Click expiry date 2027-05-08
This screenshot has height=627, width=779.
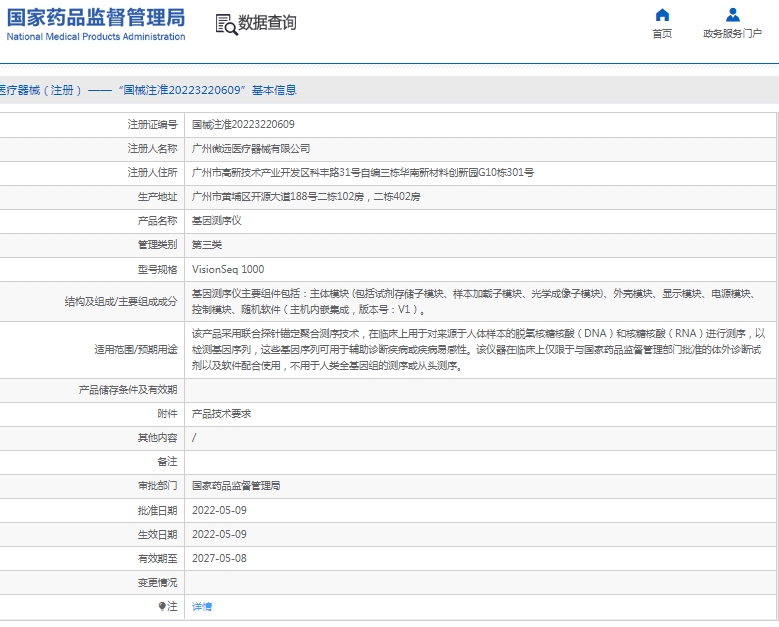point(219,558)
